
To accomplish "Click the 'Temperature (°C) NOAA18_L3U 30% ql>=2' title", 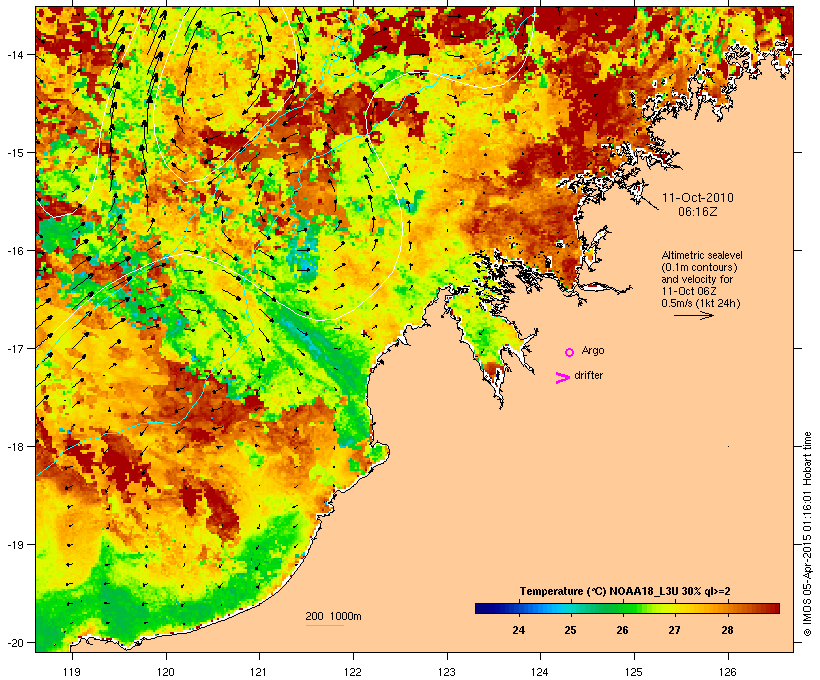I will click(x=625, y=591).
